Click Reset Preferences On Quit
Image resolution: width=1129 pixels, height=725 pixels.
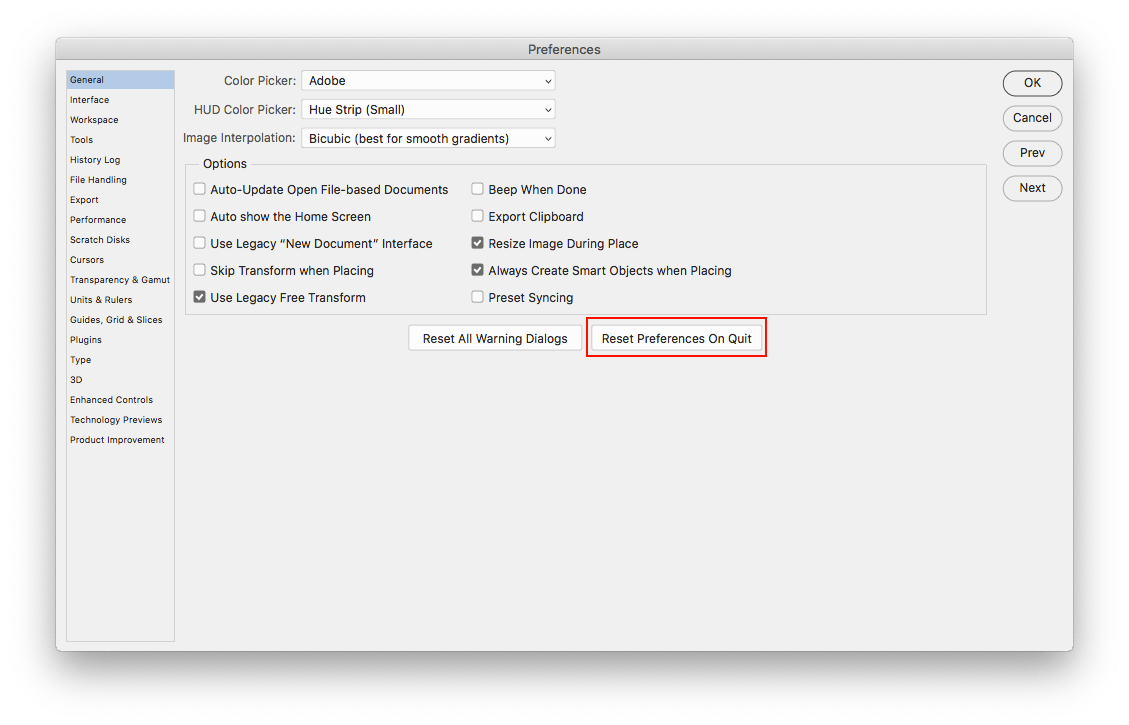[676, 338]
